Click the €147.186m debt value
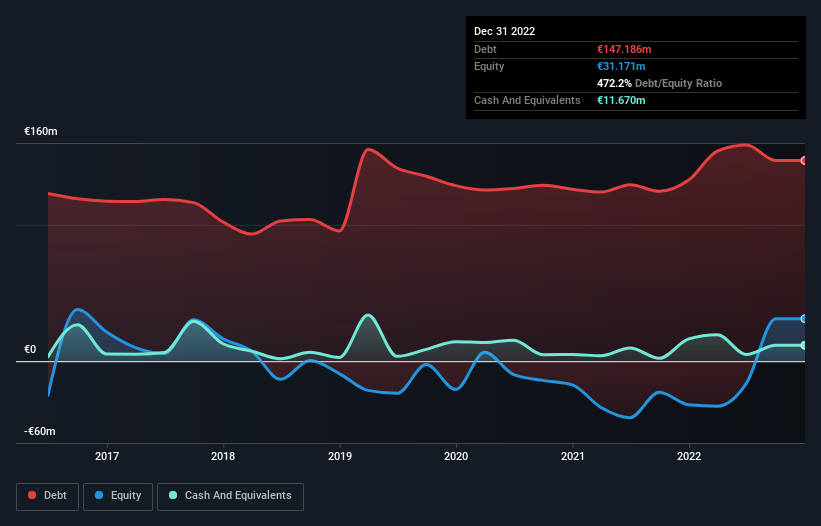The width and height of the screenshot is (821, 526). [624, 49]
